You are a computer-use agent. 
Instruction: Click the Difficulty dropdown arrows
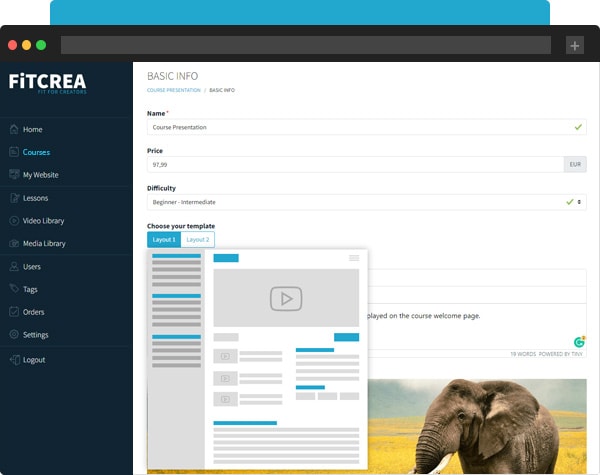[x=579, y=202]
